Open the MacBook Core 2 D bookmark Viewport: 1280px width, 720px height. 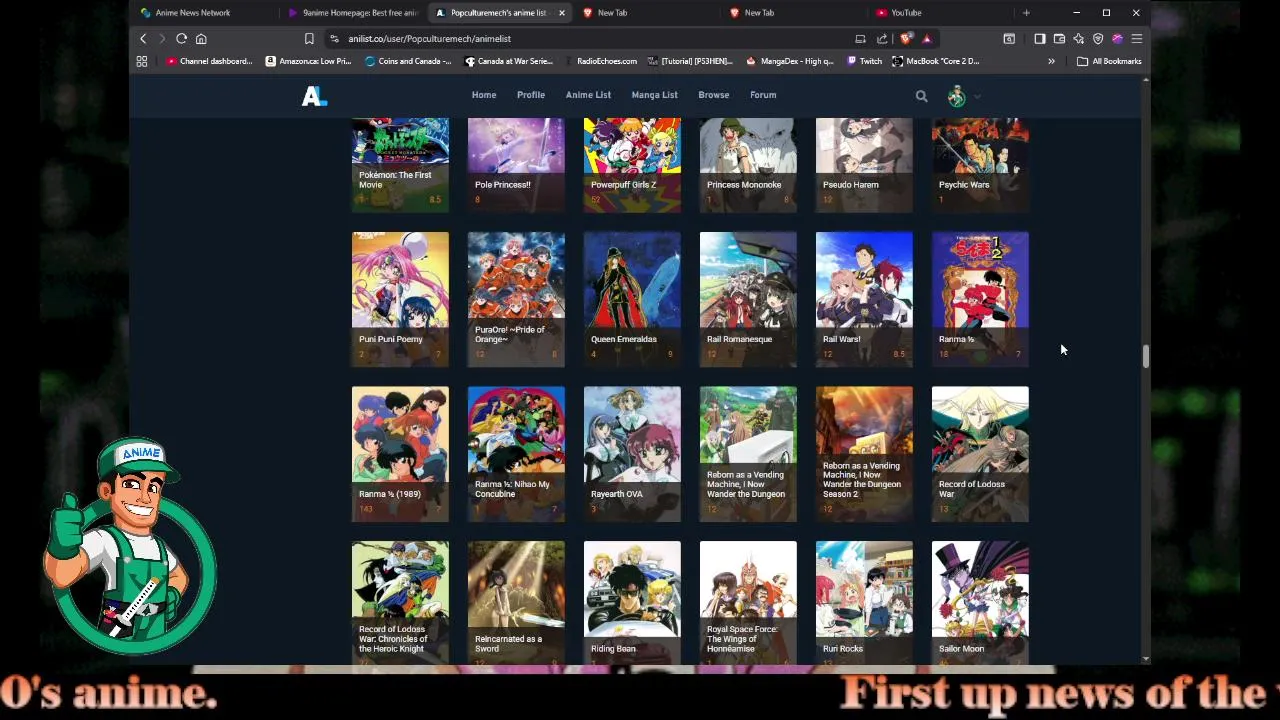click(x=935, y=61)
